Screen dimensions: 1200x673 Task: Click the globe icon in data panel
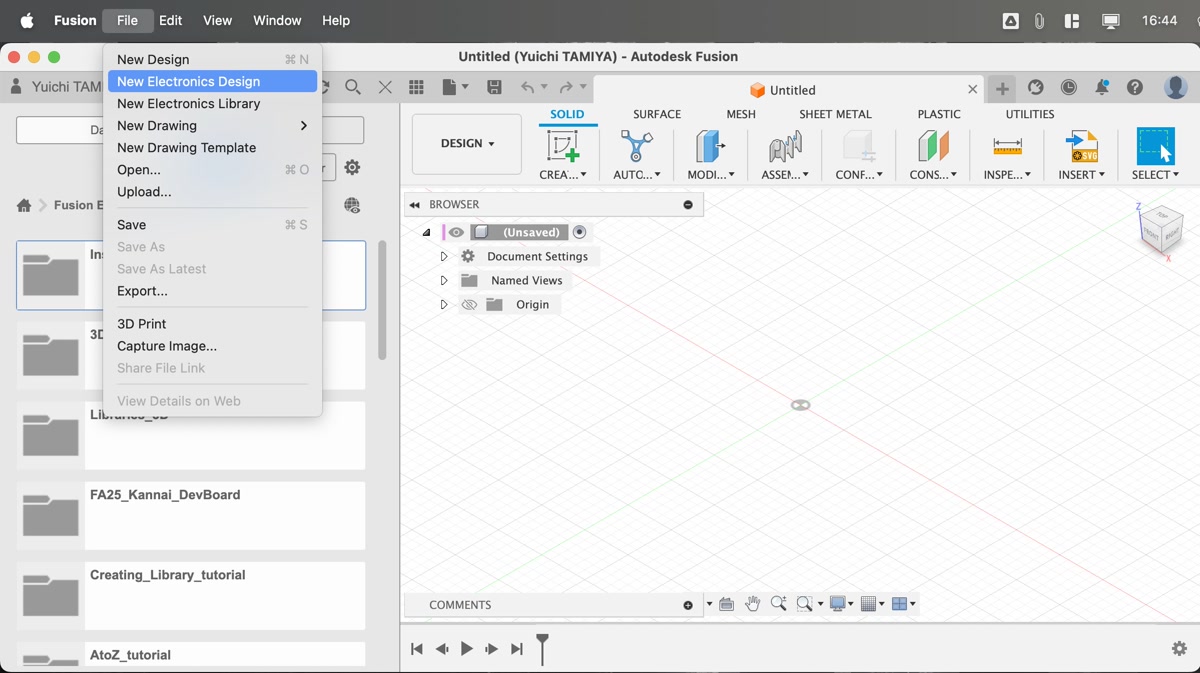coord(352,205)
